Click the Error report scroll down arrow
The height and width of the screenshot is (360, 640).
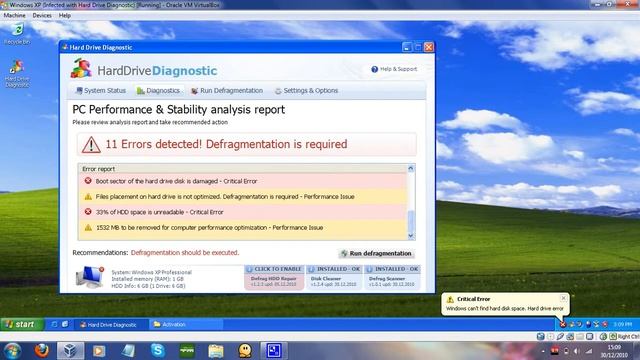411,236
